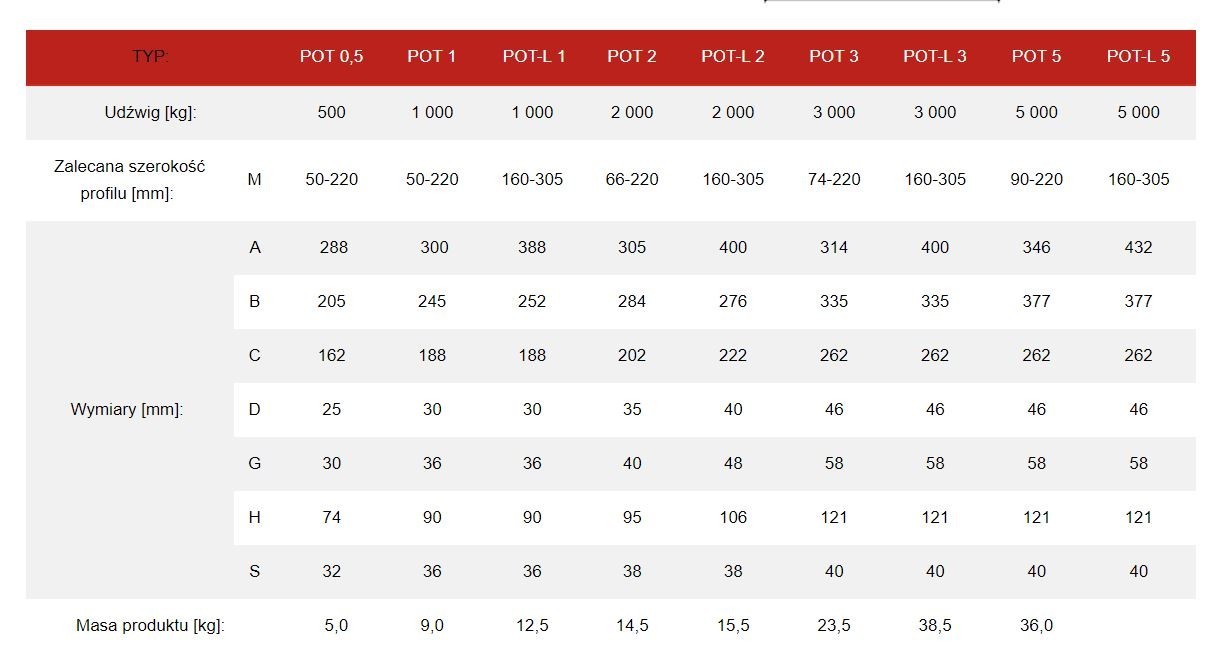Select the Wymiary [mm] row label
The image size is (1223, 658).
pos(127,410)
